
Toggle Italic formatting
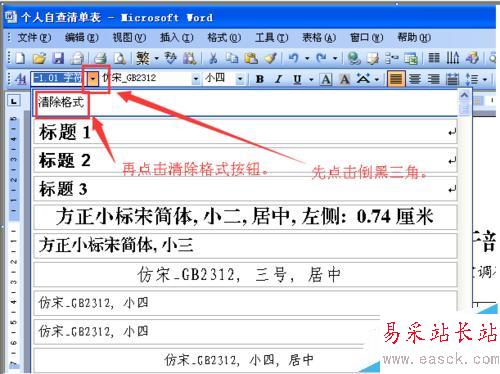pyautogui.click(x=279, y=79)
